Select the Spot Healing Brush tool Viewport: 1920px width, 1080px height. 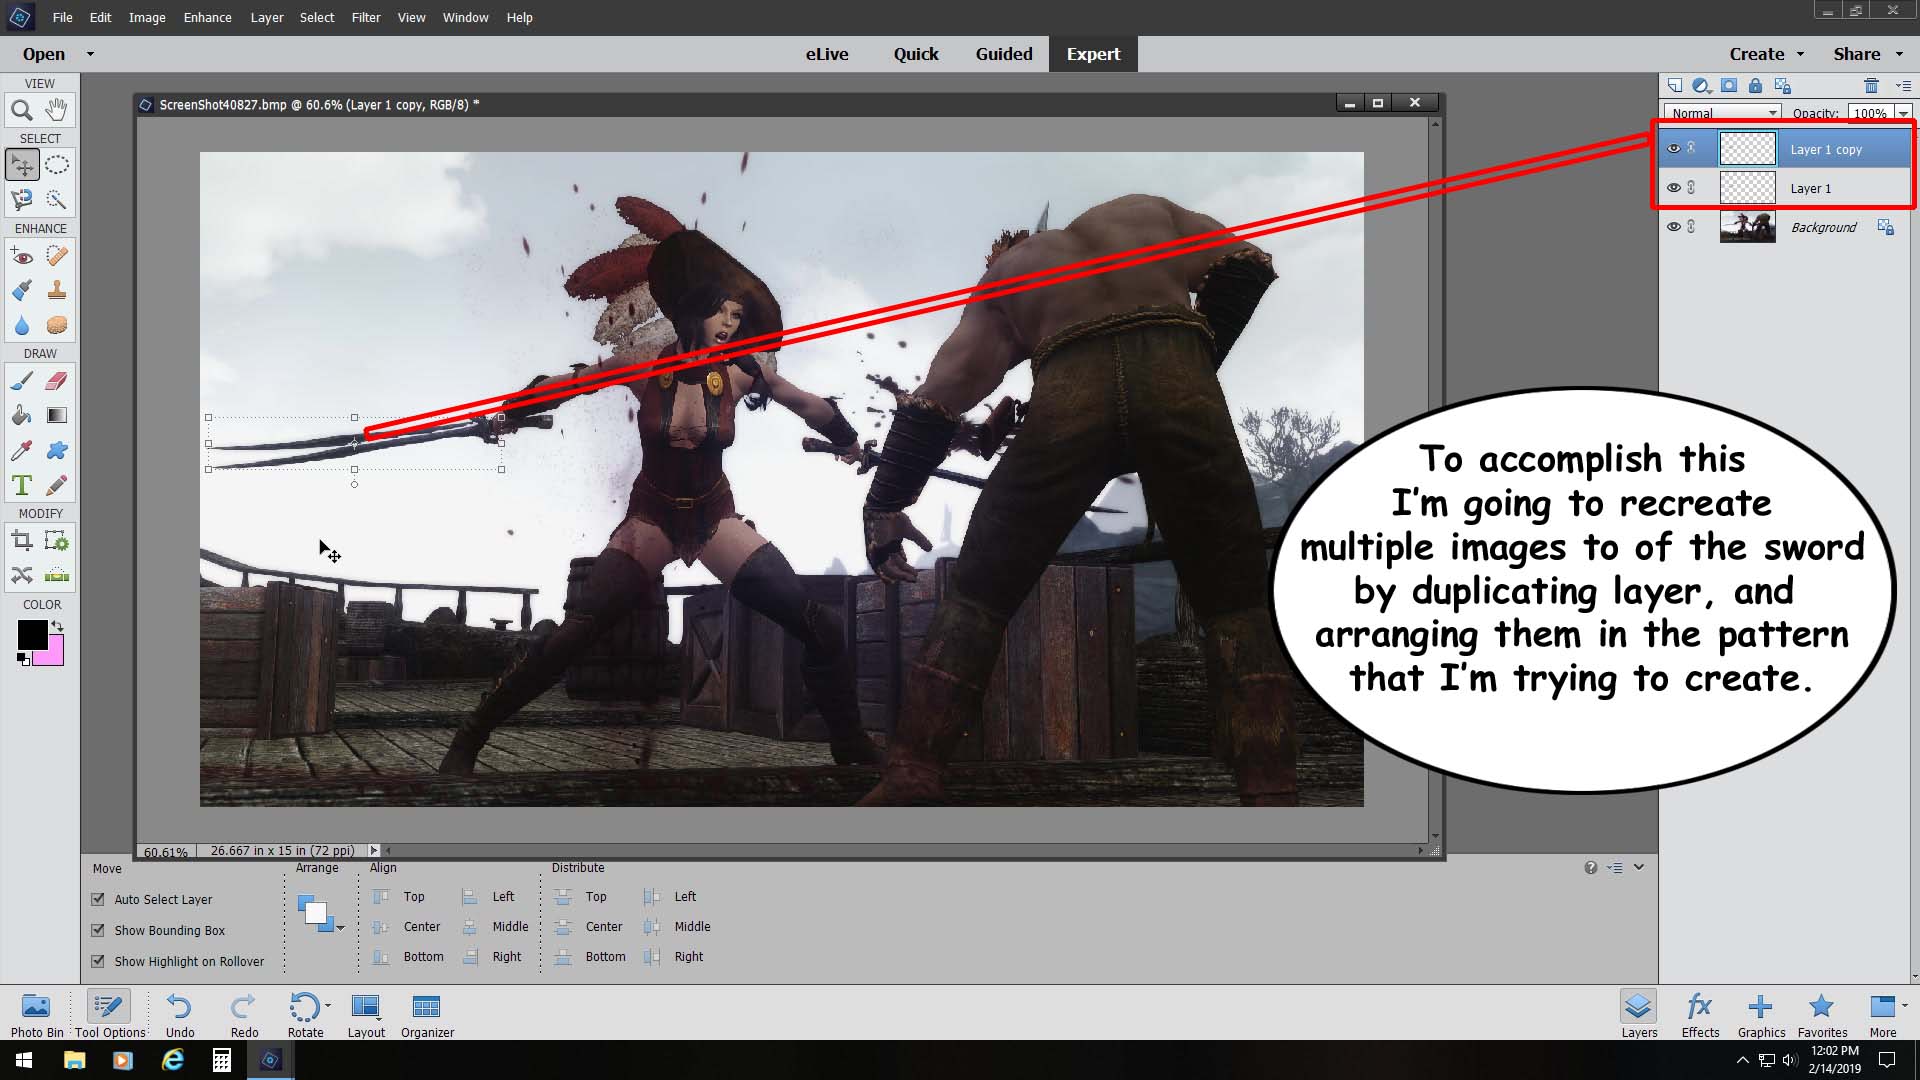pos(57,256)
